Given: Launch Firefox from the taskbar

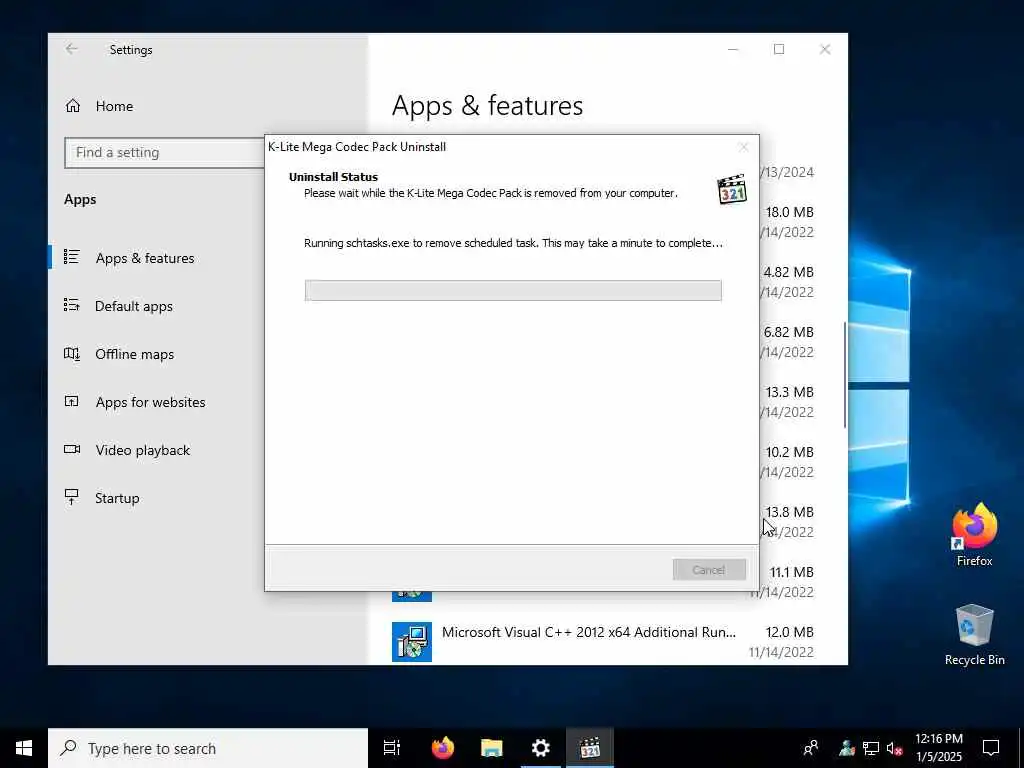Looking at the screenshot, I should pos(443,748).
